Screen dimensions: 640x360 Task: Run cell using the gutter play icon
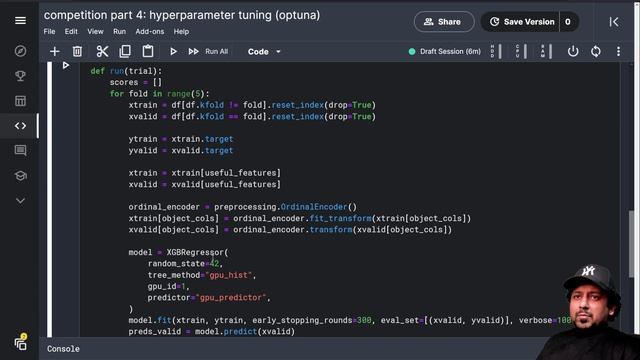pos(66,65)
